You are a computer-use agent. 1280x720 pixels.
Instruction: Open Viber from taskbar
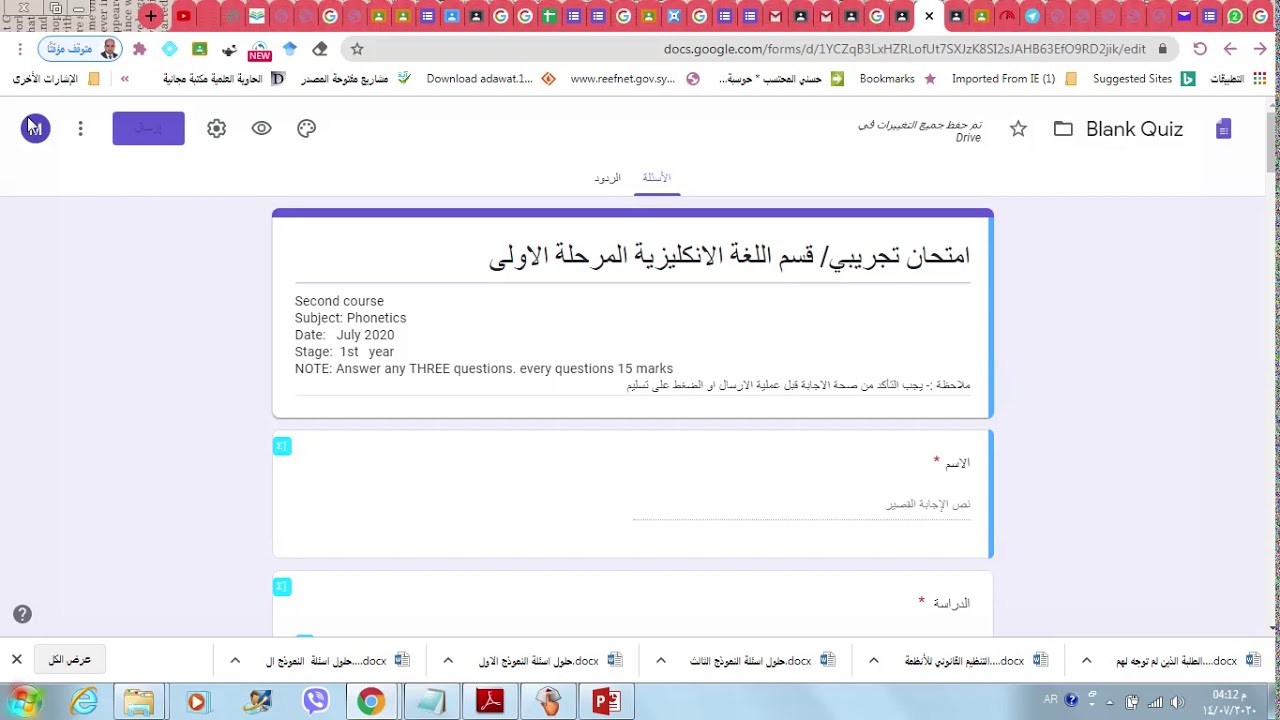(316, 702)
